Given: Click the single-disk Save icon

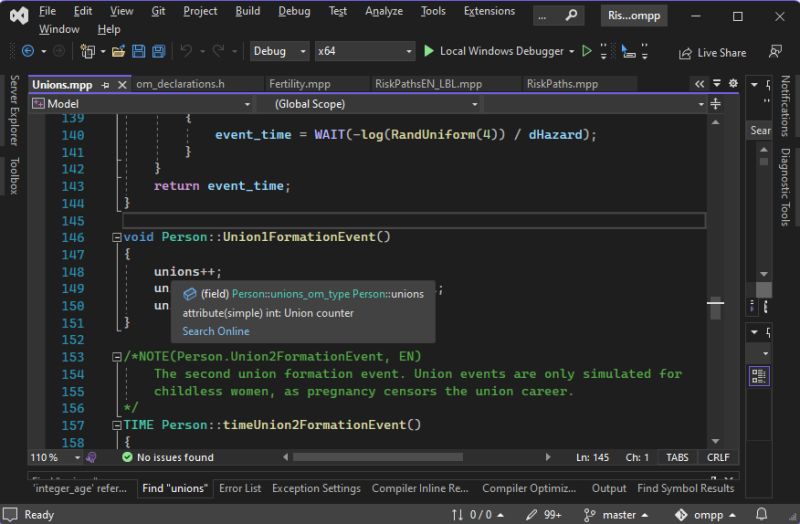Looking at the screenshot, I should coord(138,51).
